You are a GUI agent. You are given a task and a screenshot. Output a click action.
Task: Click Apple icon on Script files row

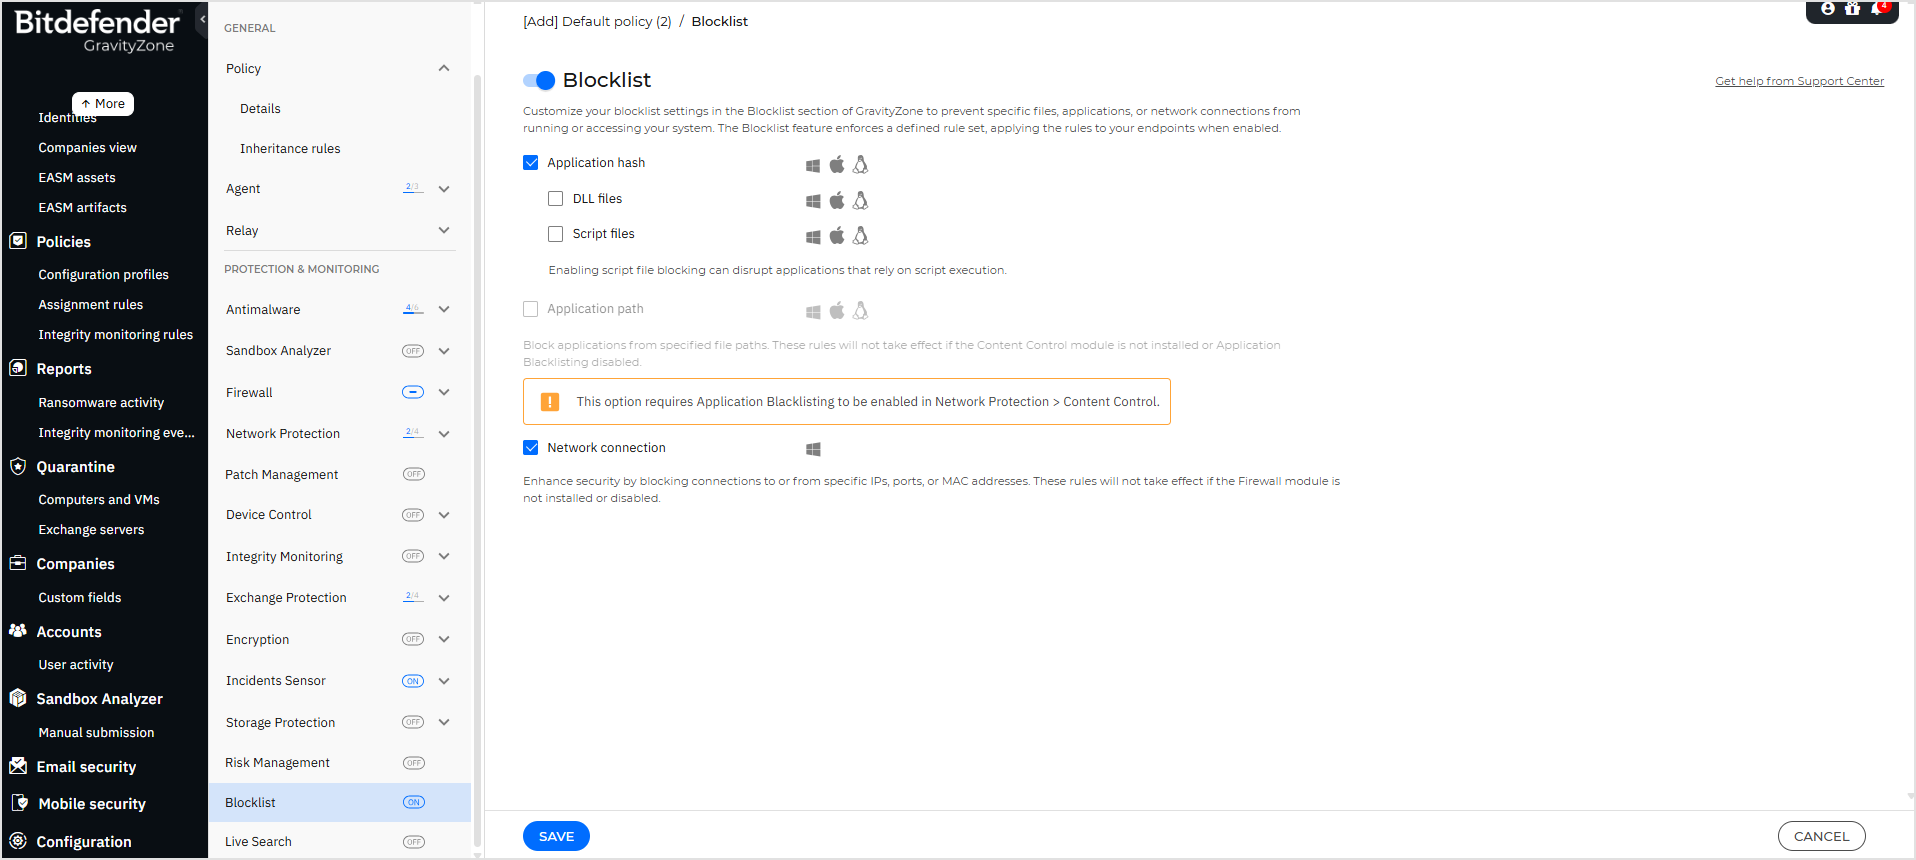pyautogui.click(x=837, y=235)
